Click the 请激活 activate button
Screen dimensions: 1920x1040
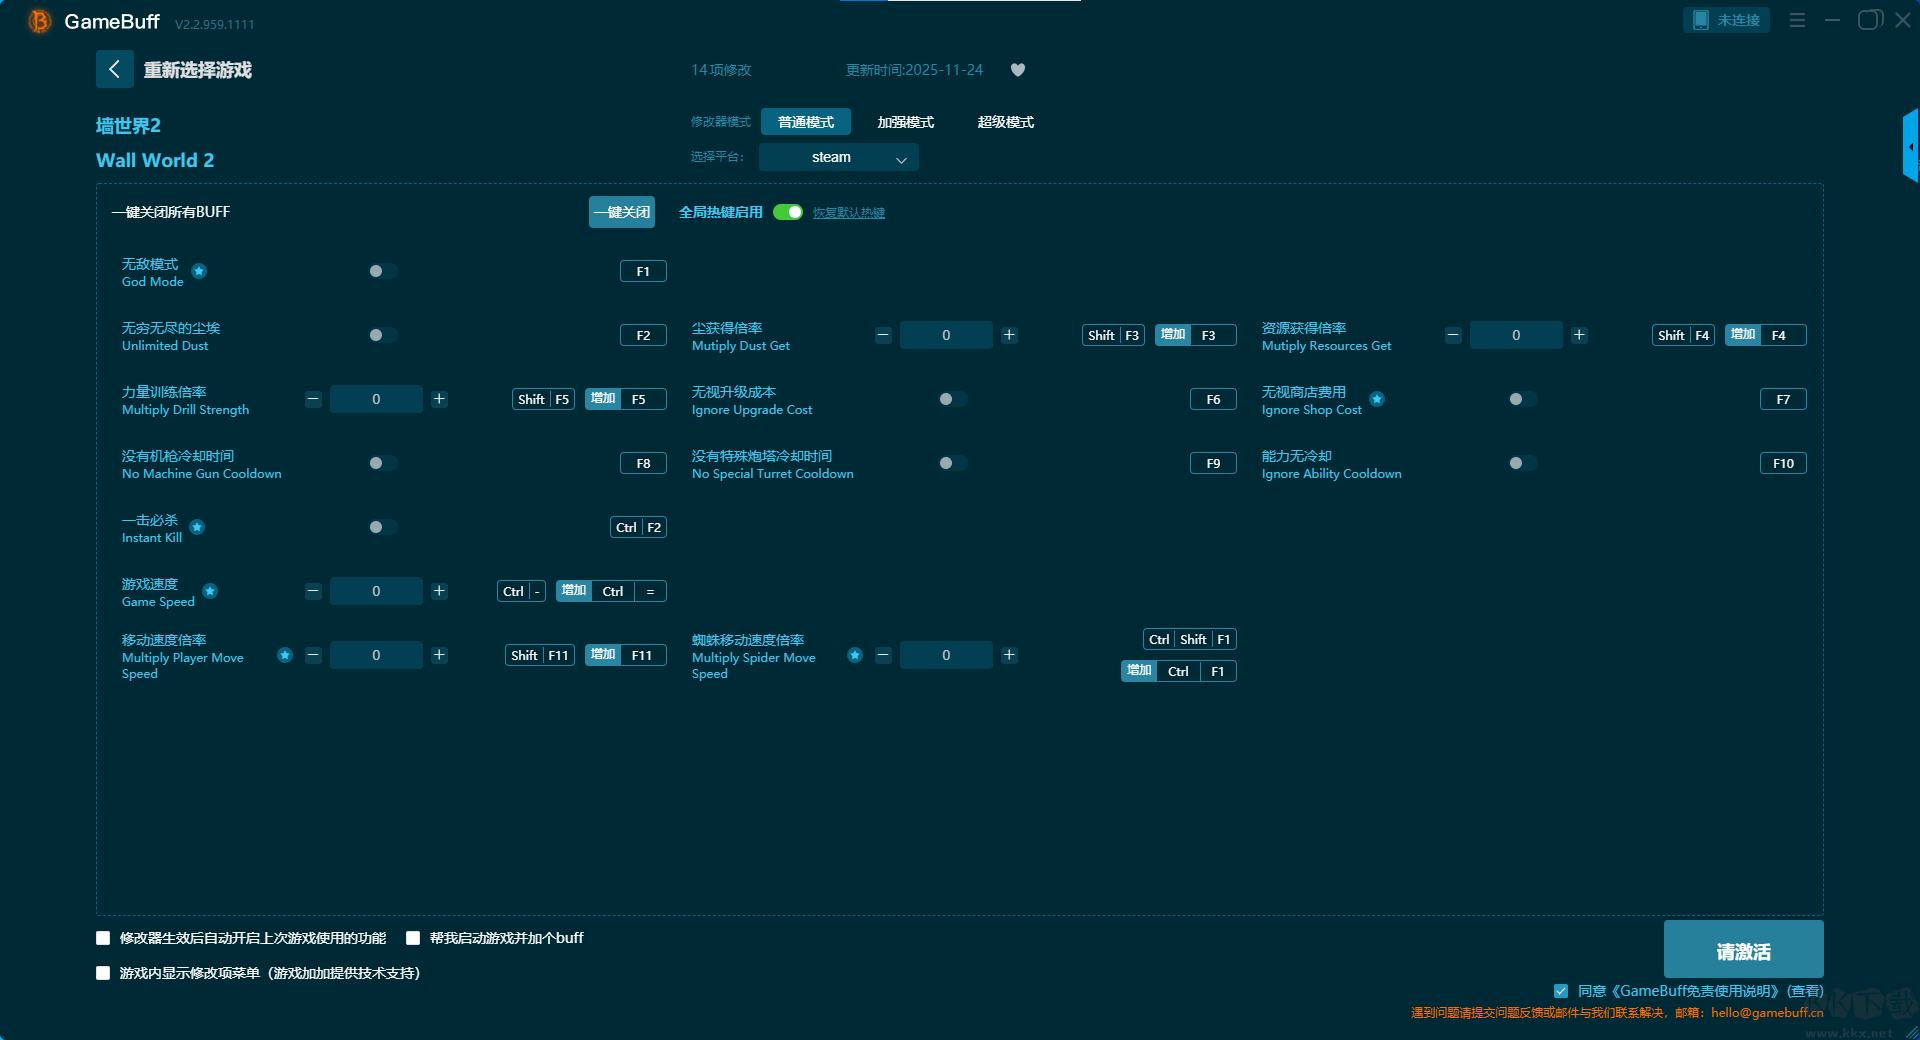pos(1743,949)
